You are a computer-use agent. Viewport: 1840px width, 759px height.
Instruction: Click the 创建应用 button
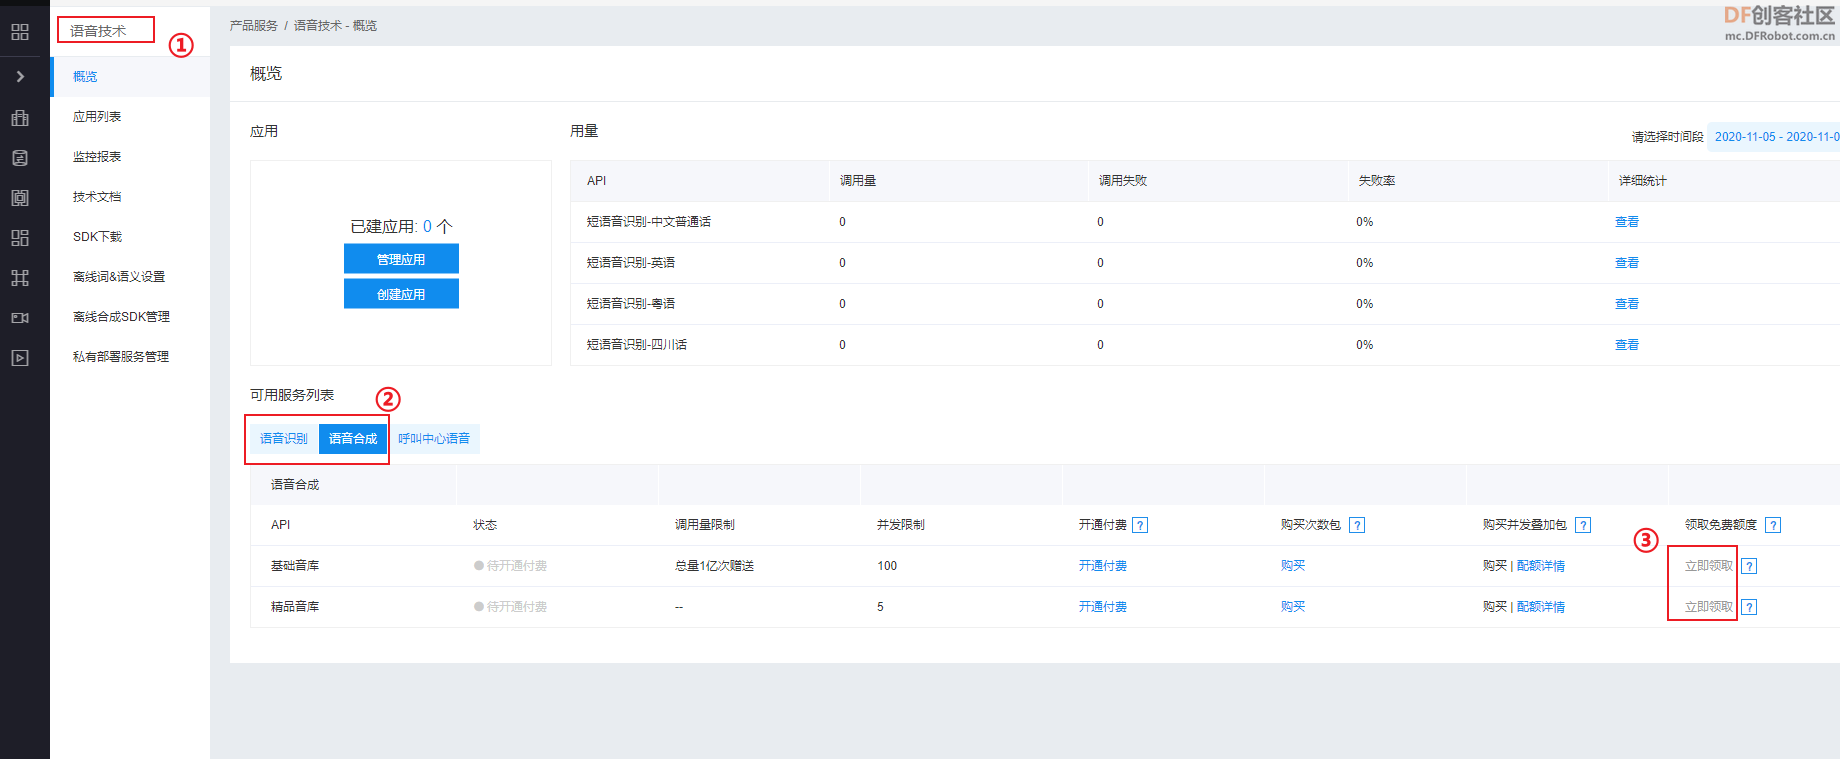(x=401, y=294)
